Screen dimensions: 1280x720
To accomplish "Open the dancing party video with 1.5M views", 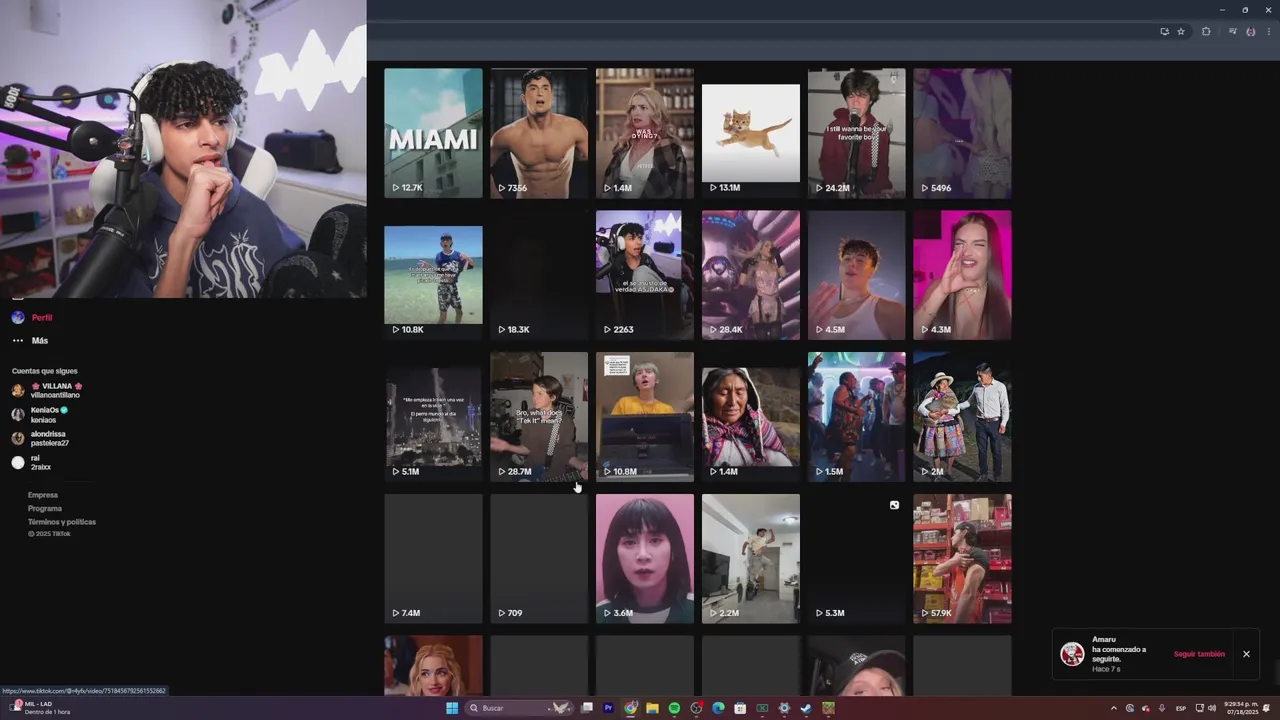I will click(x=857, y=417).
